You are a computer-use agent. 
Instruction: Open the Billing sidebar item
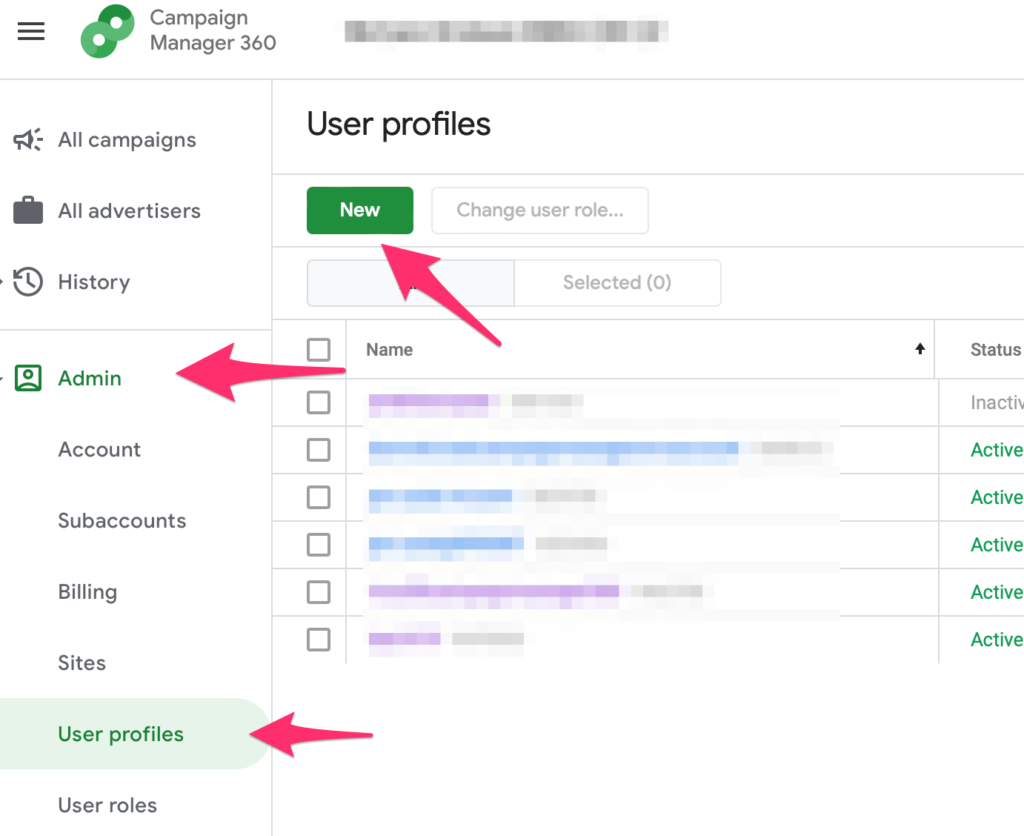click(x=88, y=592)
